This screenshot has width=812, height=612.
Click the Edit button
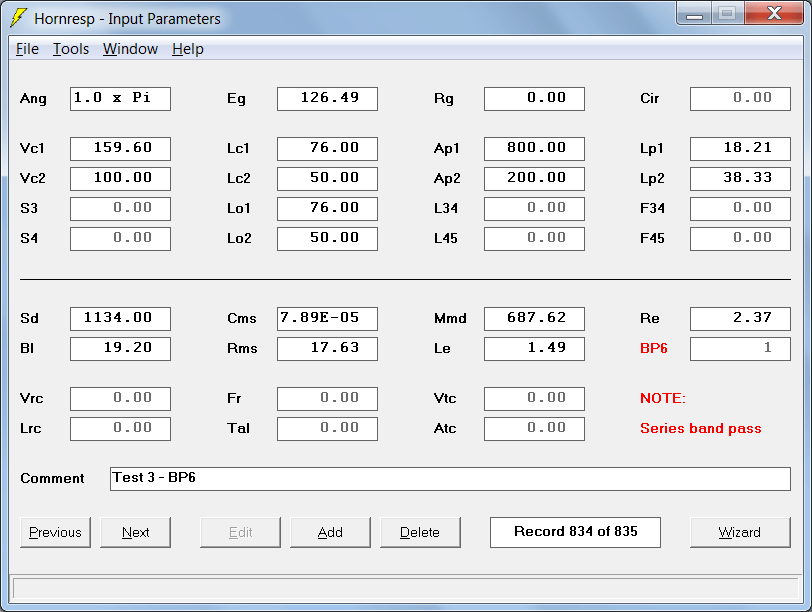240,532
